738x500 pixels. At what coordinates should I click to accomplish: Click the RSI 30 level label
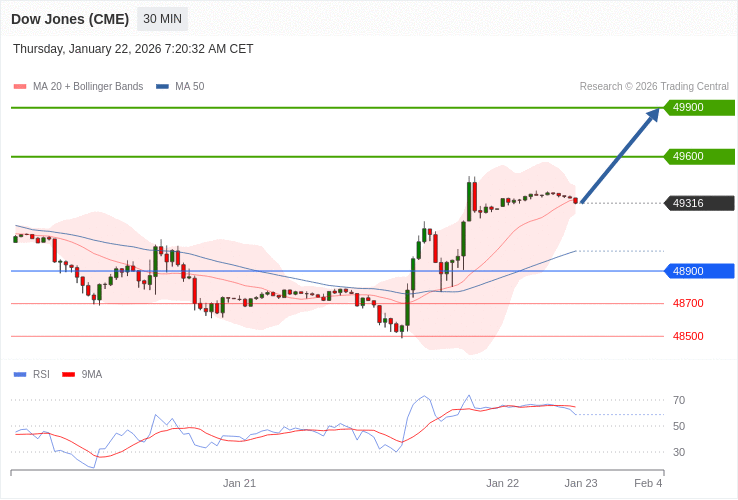pyautogui.click(x=679, y=452)
